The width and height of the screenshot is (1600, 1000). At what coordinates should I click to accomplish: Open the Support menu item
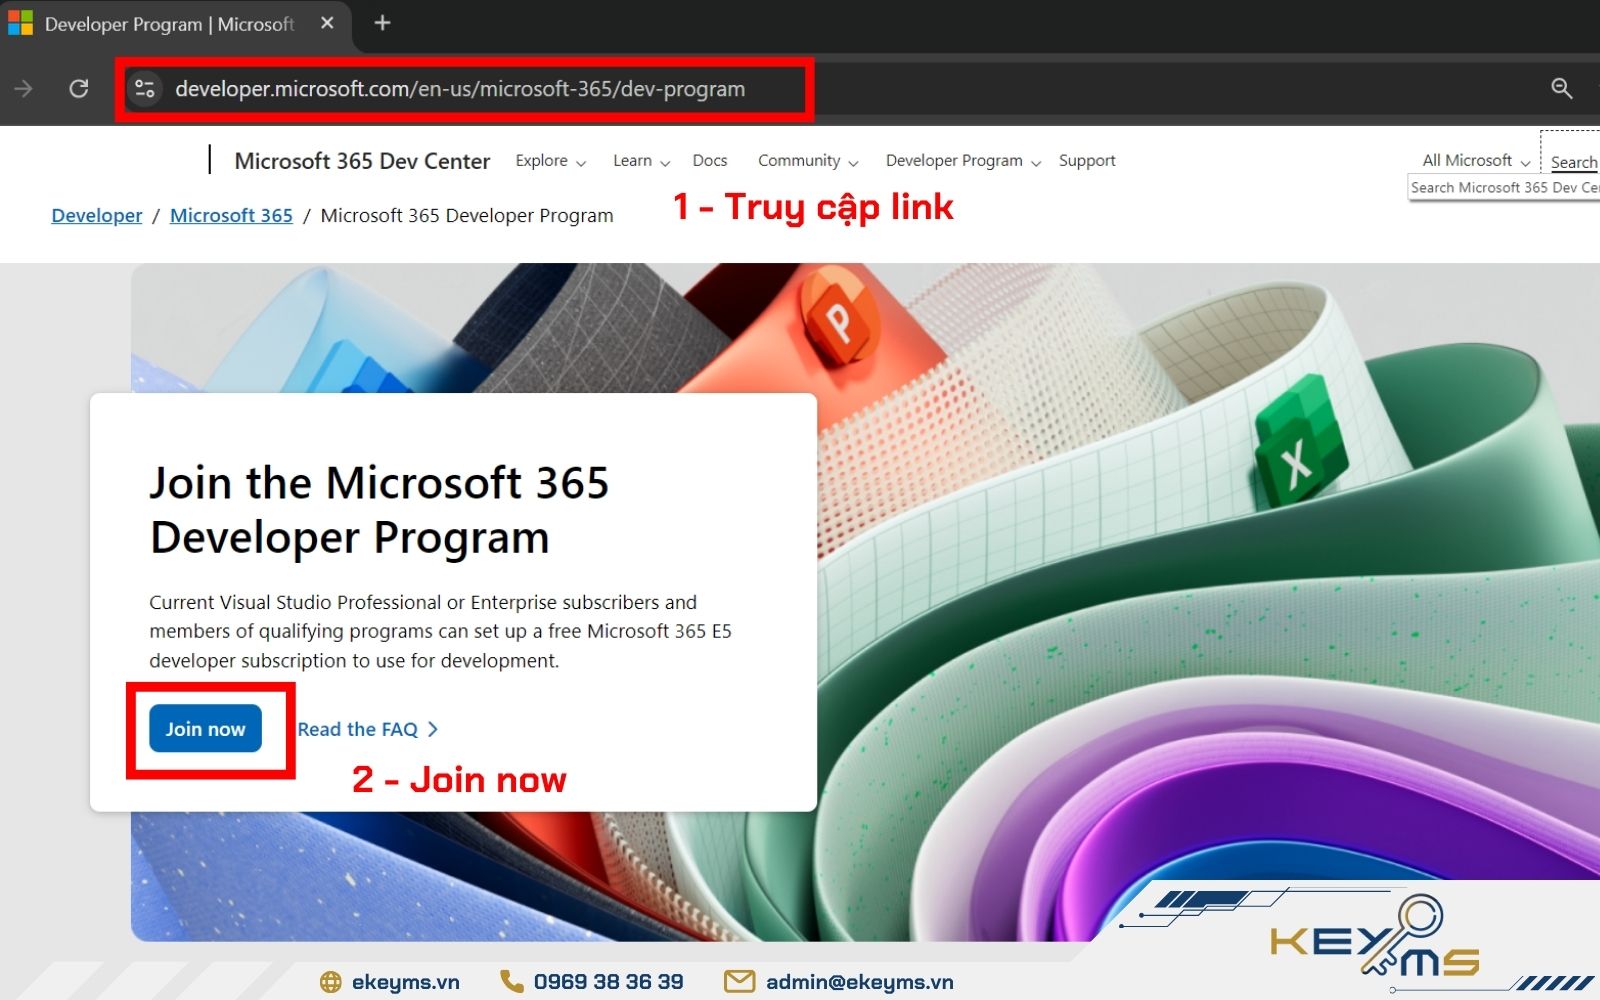tap(1087, 161)
